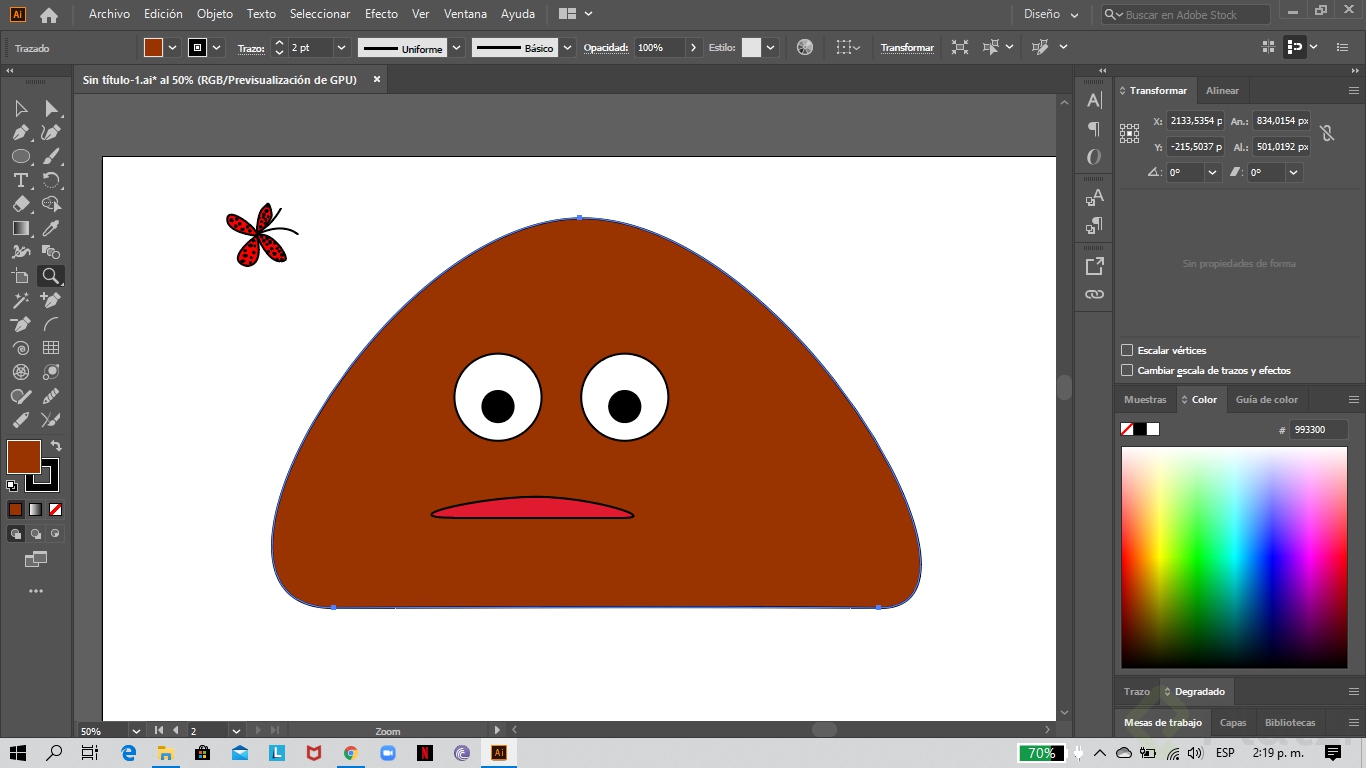1366x768 pixels.
Task: Open stroke color dropdown in control bar
Action: pyautogui.click(x=217, y=47)
